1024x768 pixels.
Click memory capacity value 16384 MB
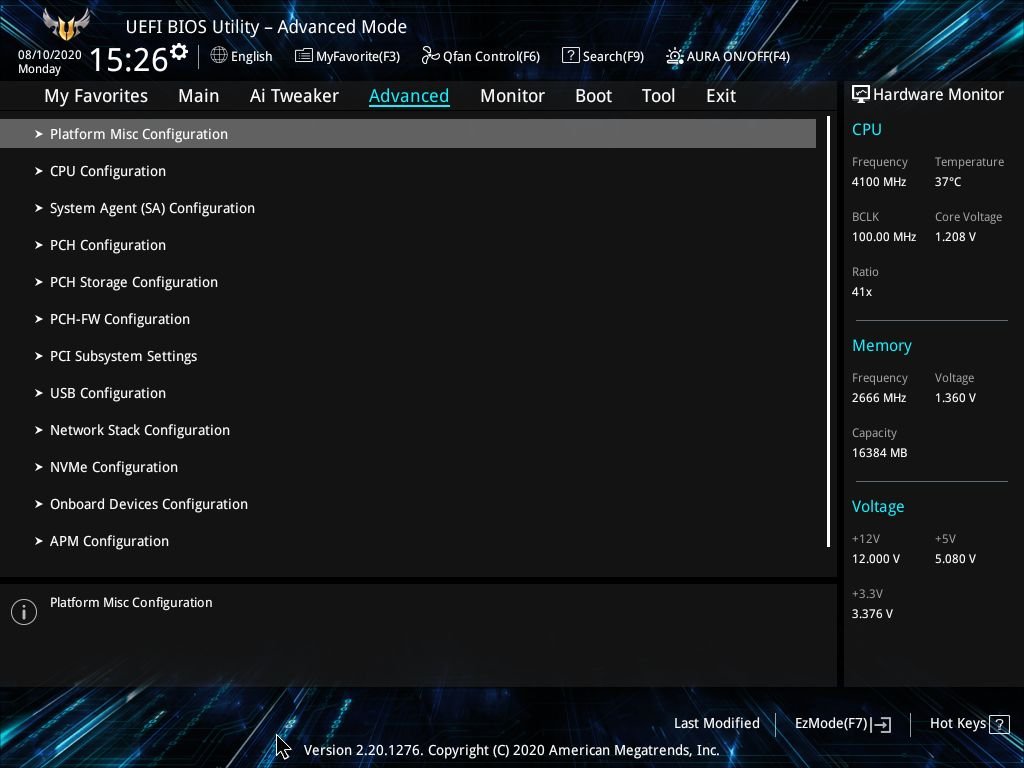[879, 453]
